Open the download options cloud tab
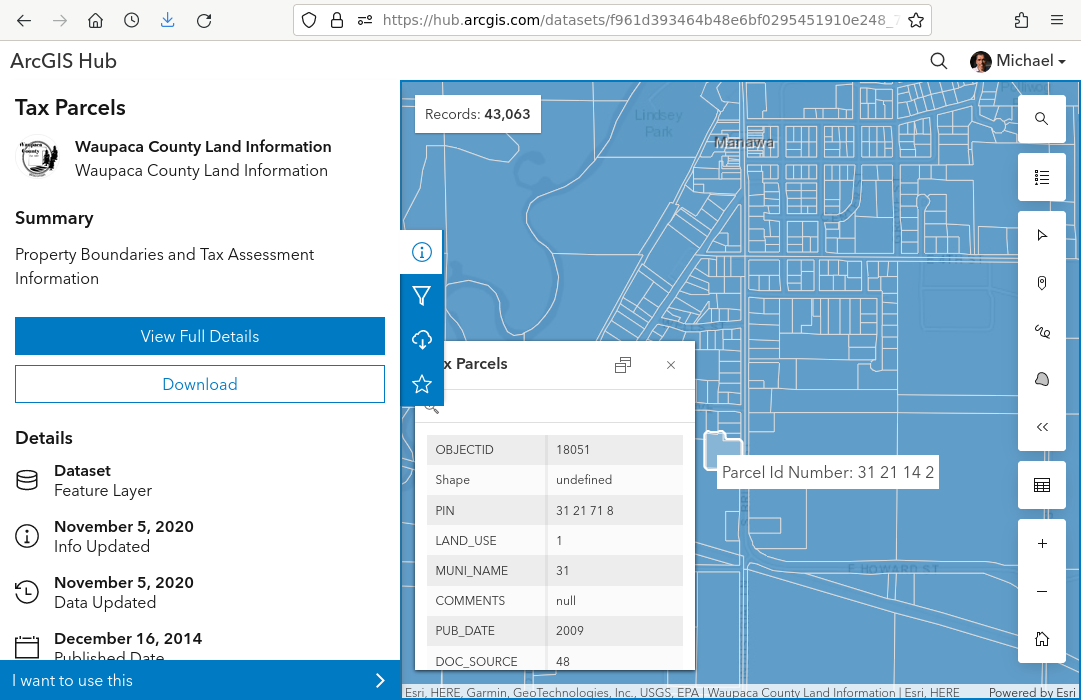 [421, 340]
